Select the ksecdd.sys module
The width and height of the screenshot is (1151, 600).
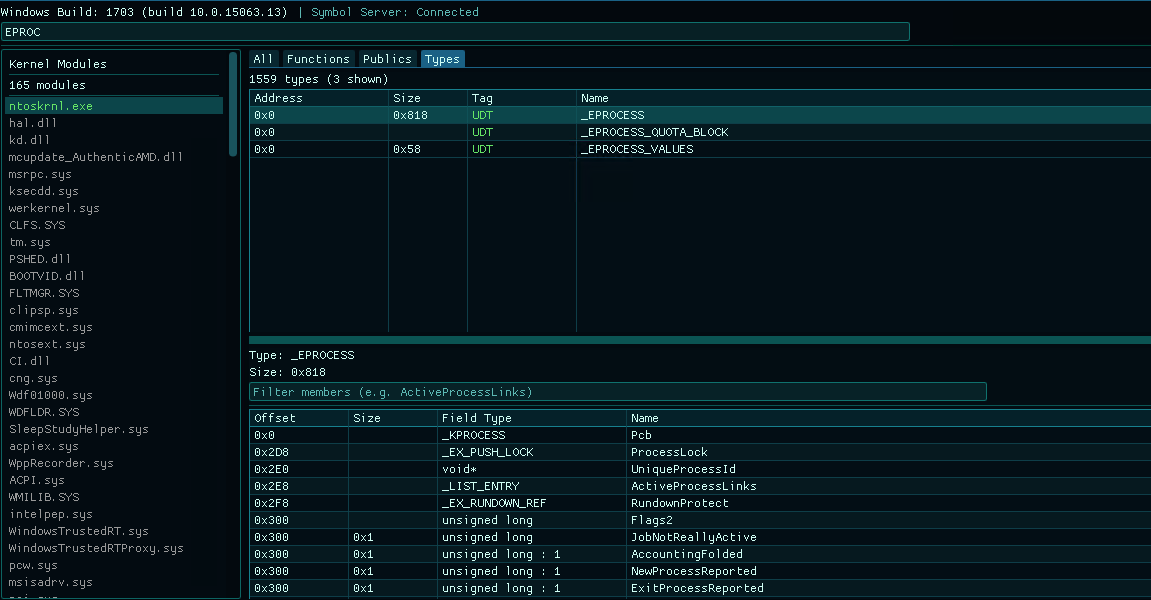[114, 191]
